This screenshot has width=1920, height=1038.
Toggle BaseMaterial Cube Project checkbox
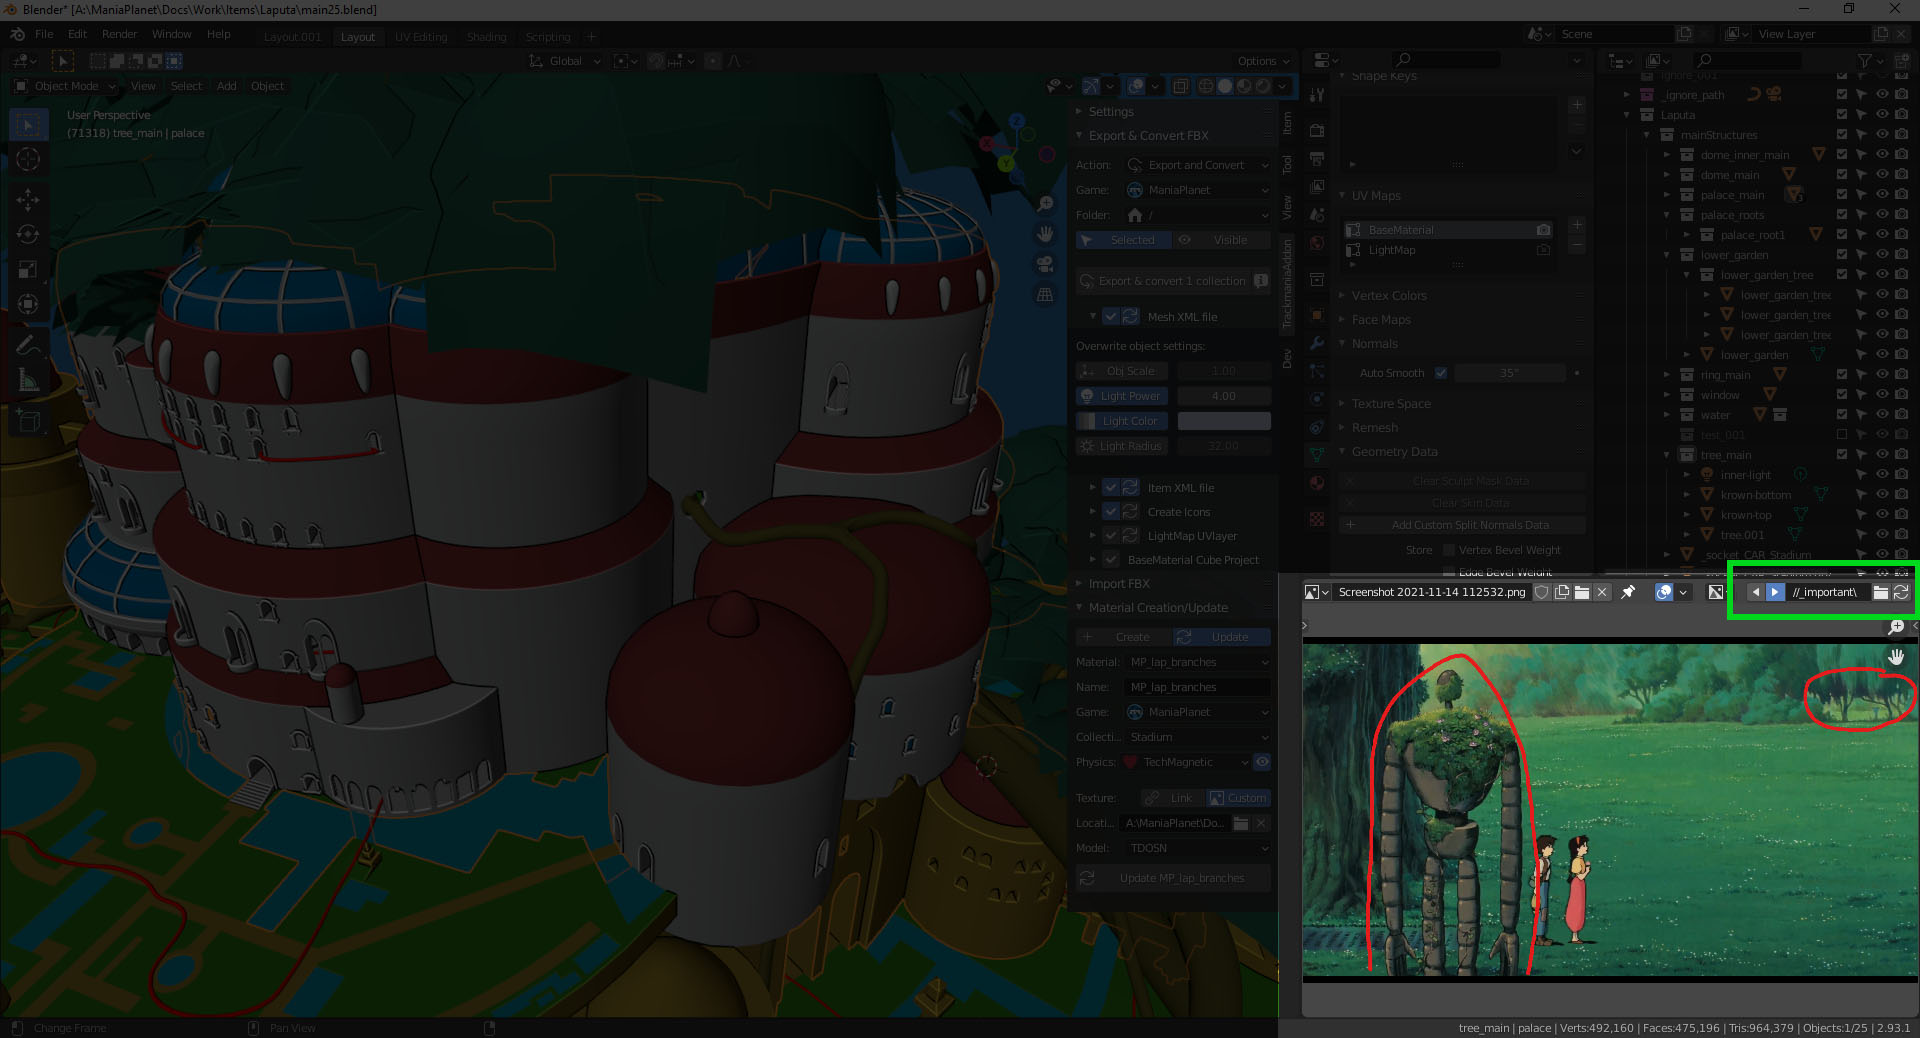click(1110, 560)
